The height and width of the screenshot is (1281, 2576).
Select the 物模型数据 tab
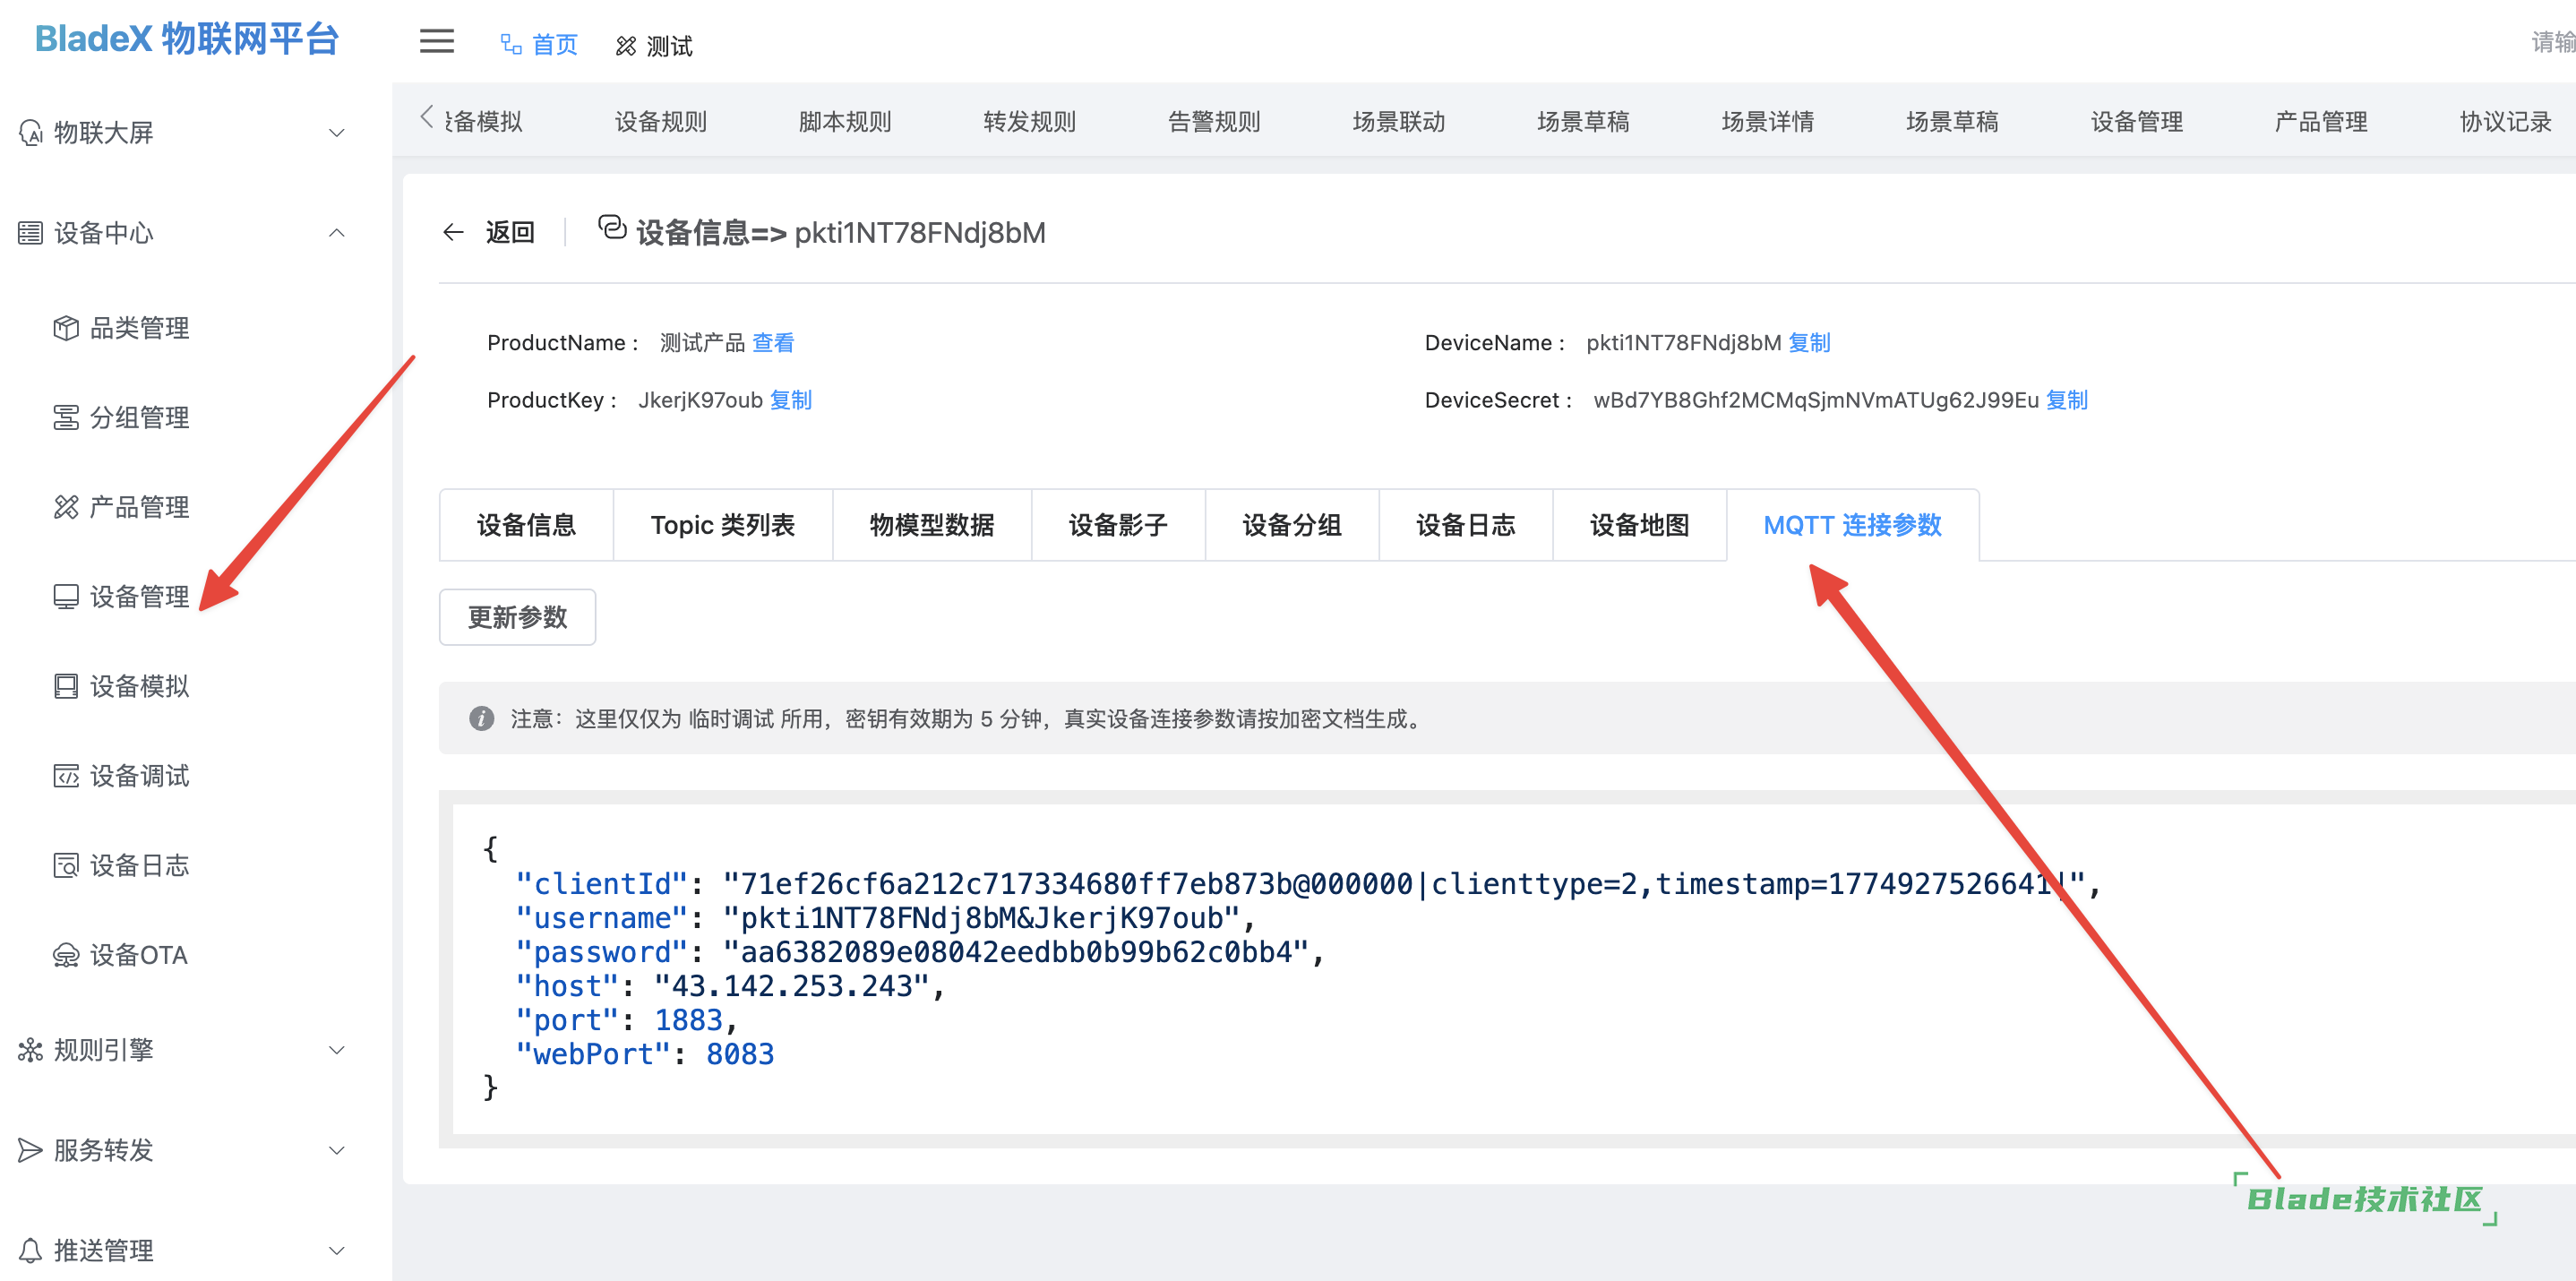click(931, 525)
